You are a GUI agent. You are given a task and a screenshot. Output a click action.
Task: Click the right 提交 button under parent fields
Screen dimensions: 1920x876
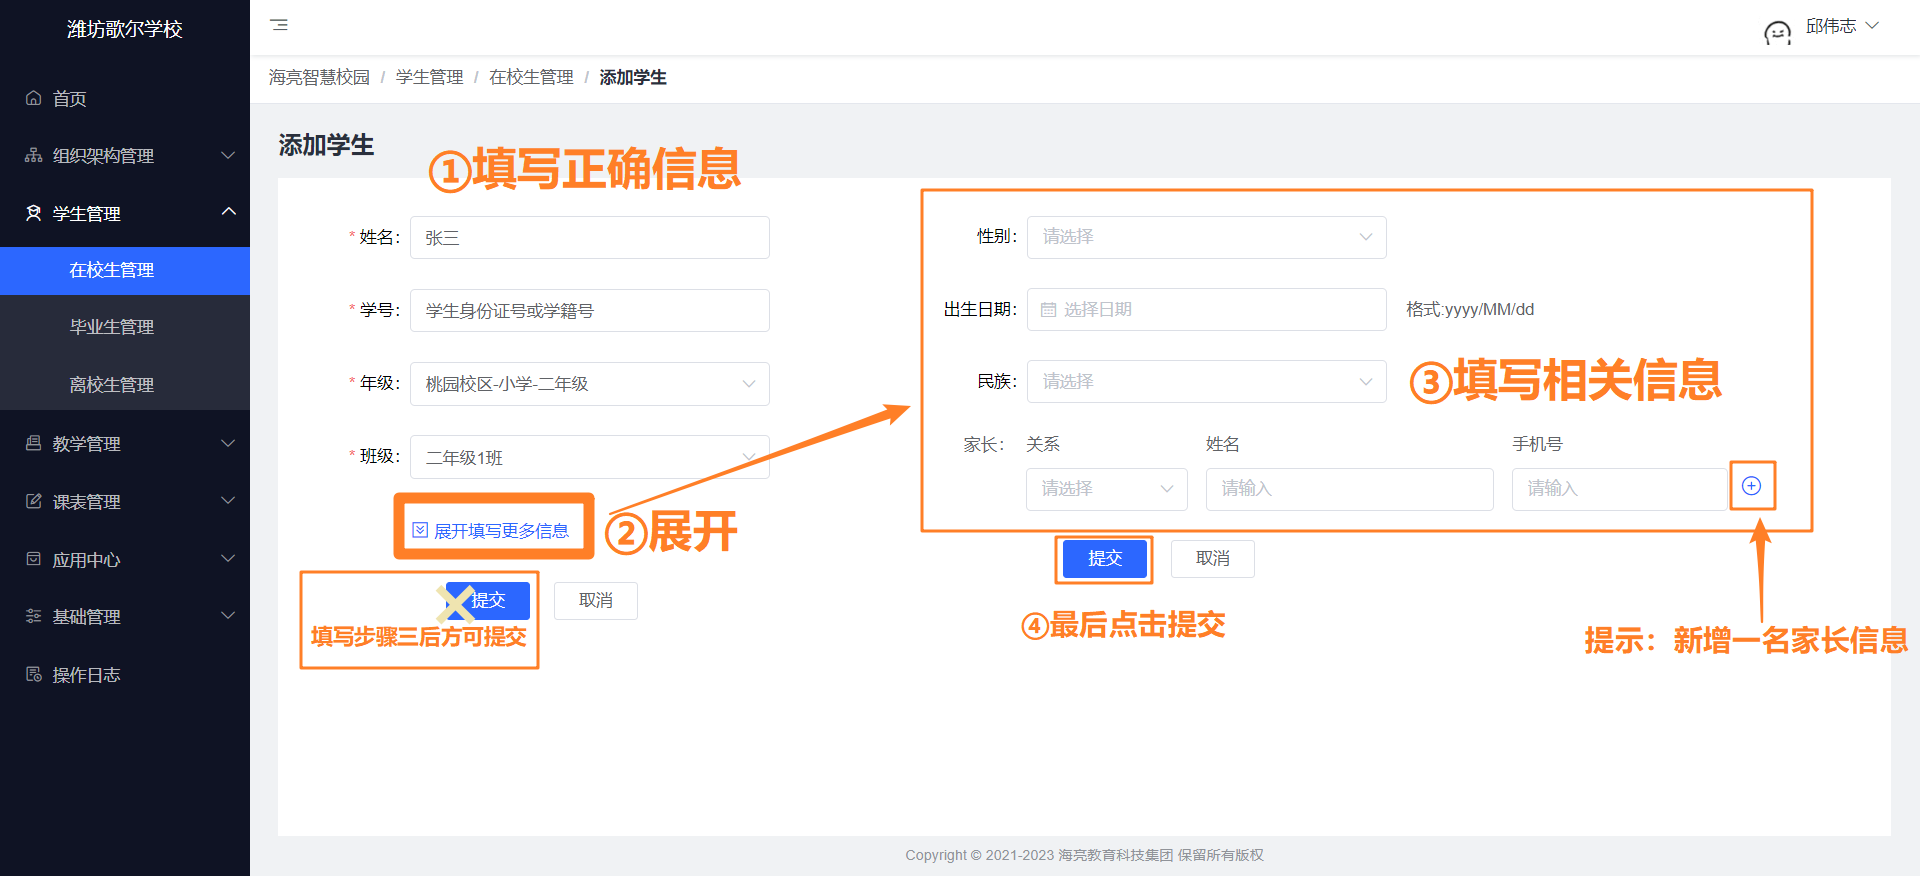[x=1105, y=558]
